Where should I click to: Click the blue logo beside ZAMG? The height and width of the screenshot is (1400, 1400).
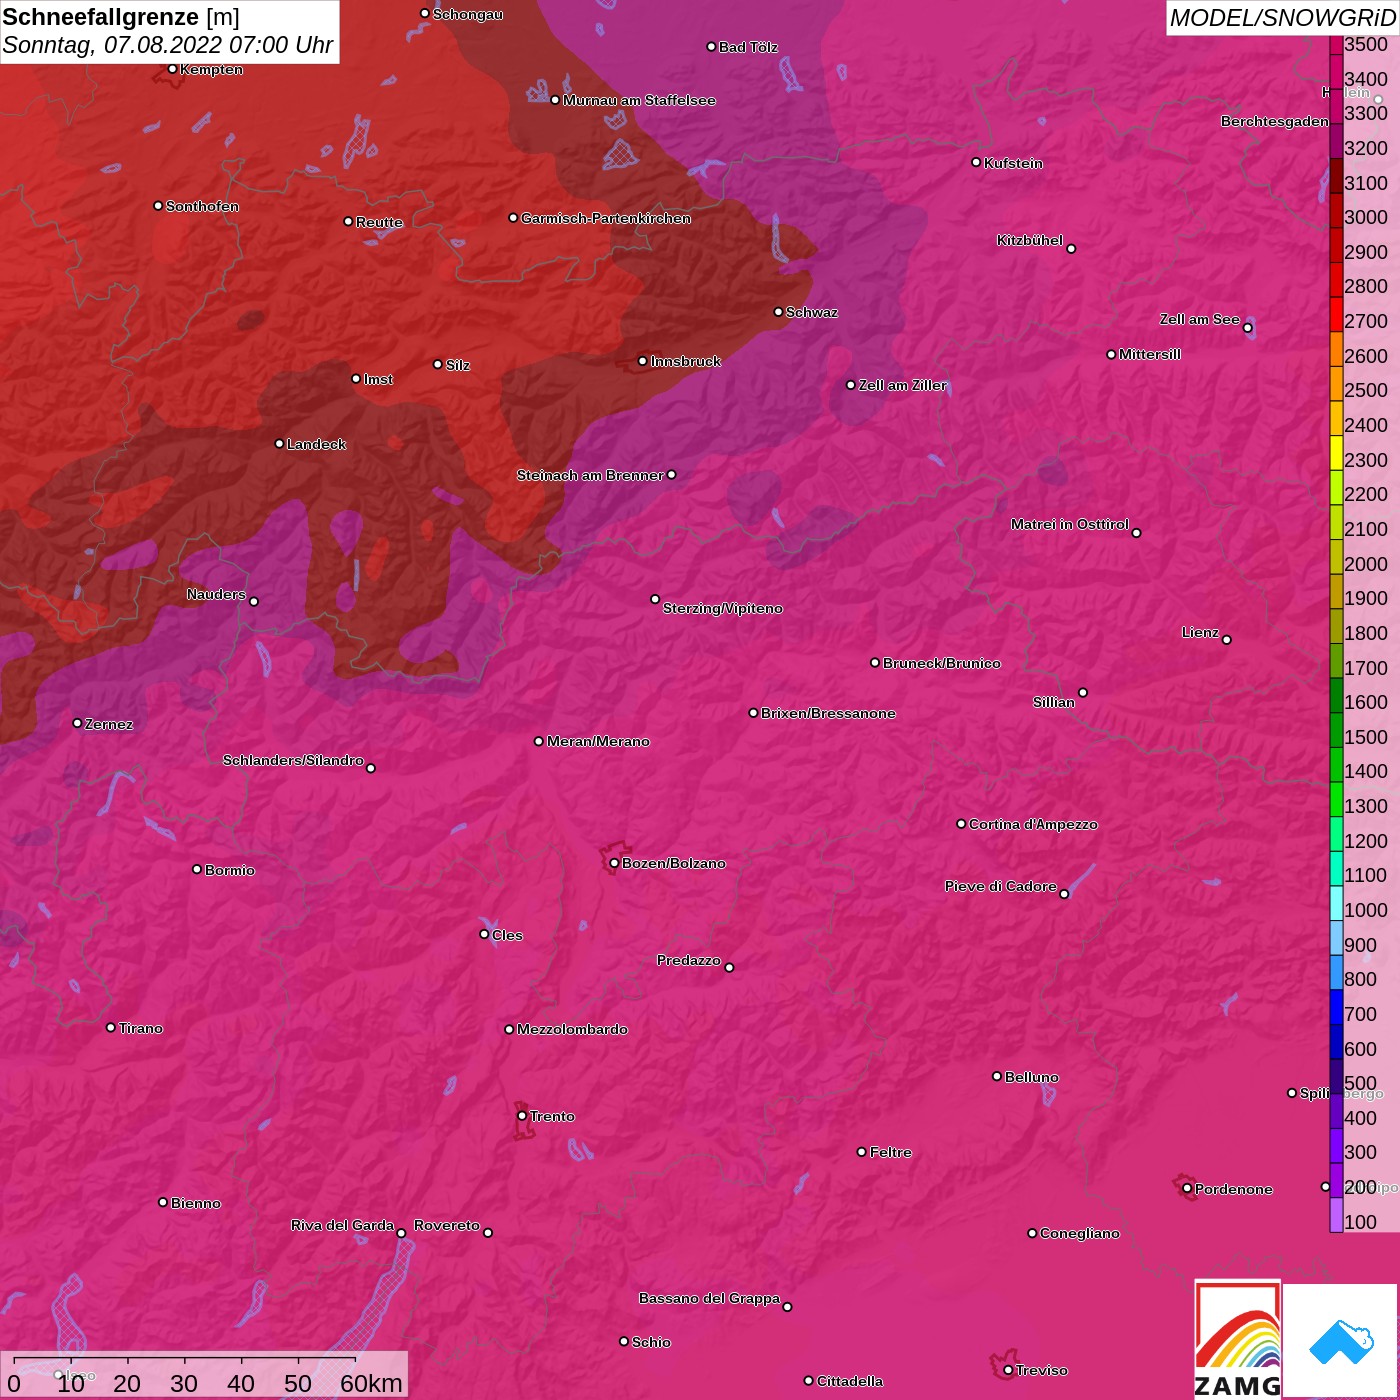click(x=1340, y=1341)
